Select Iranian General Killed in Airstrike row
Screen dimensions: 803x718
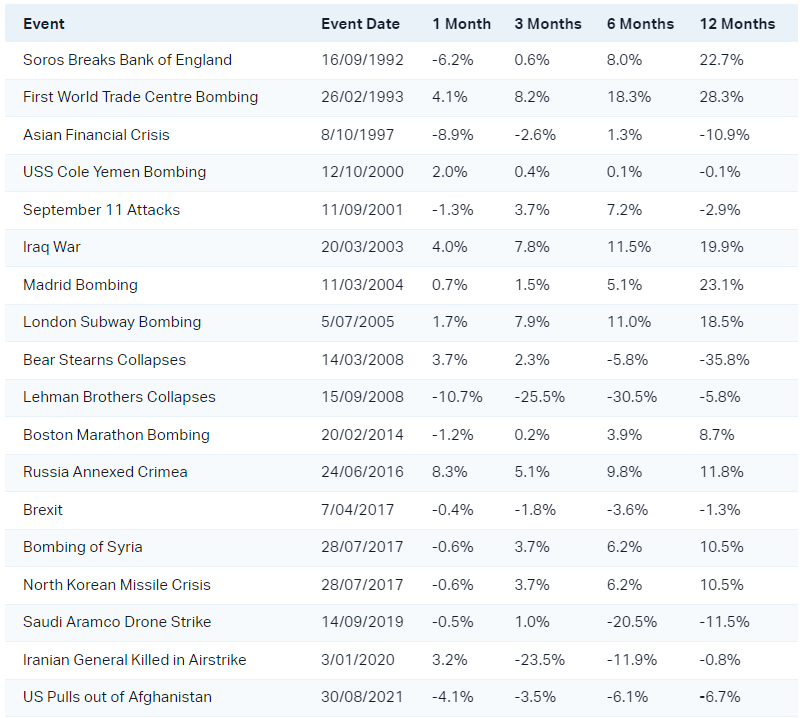134,660
